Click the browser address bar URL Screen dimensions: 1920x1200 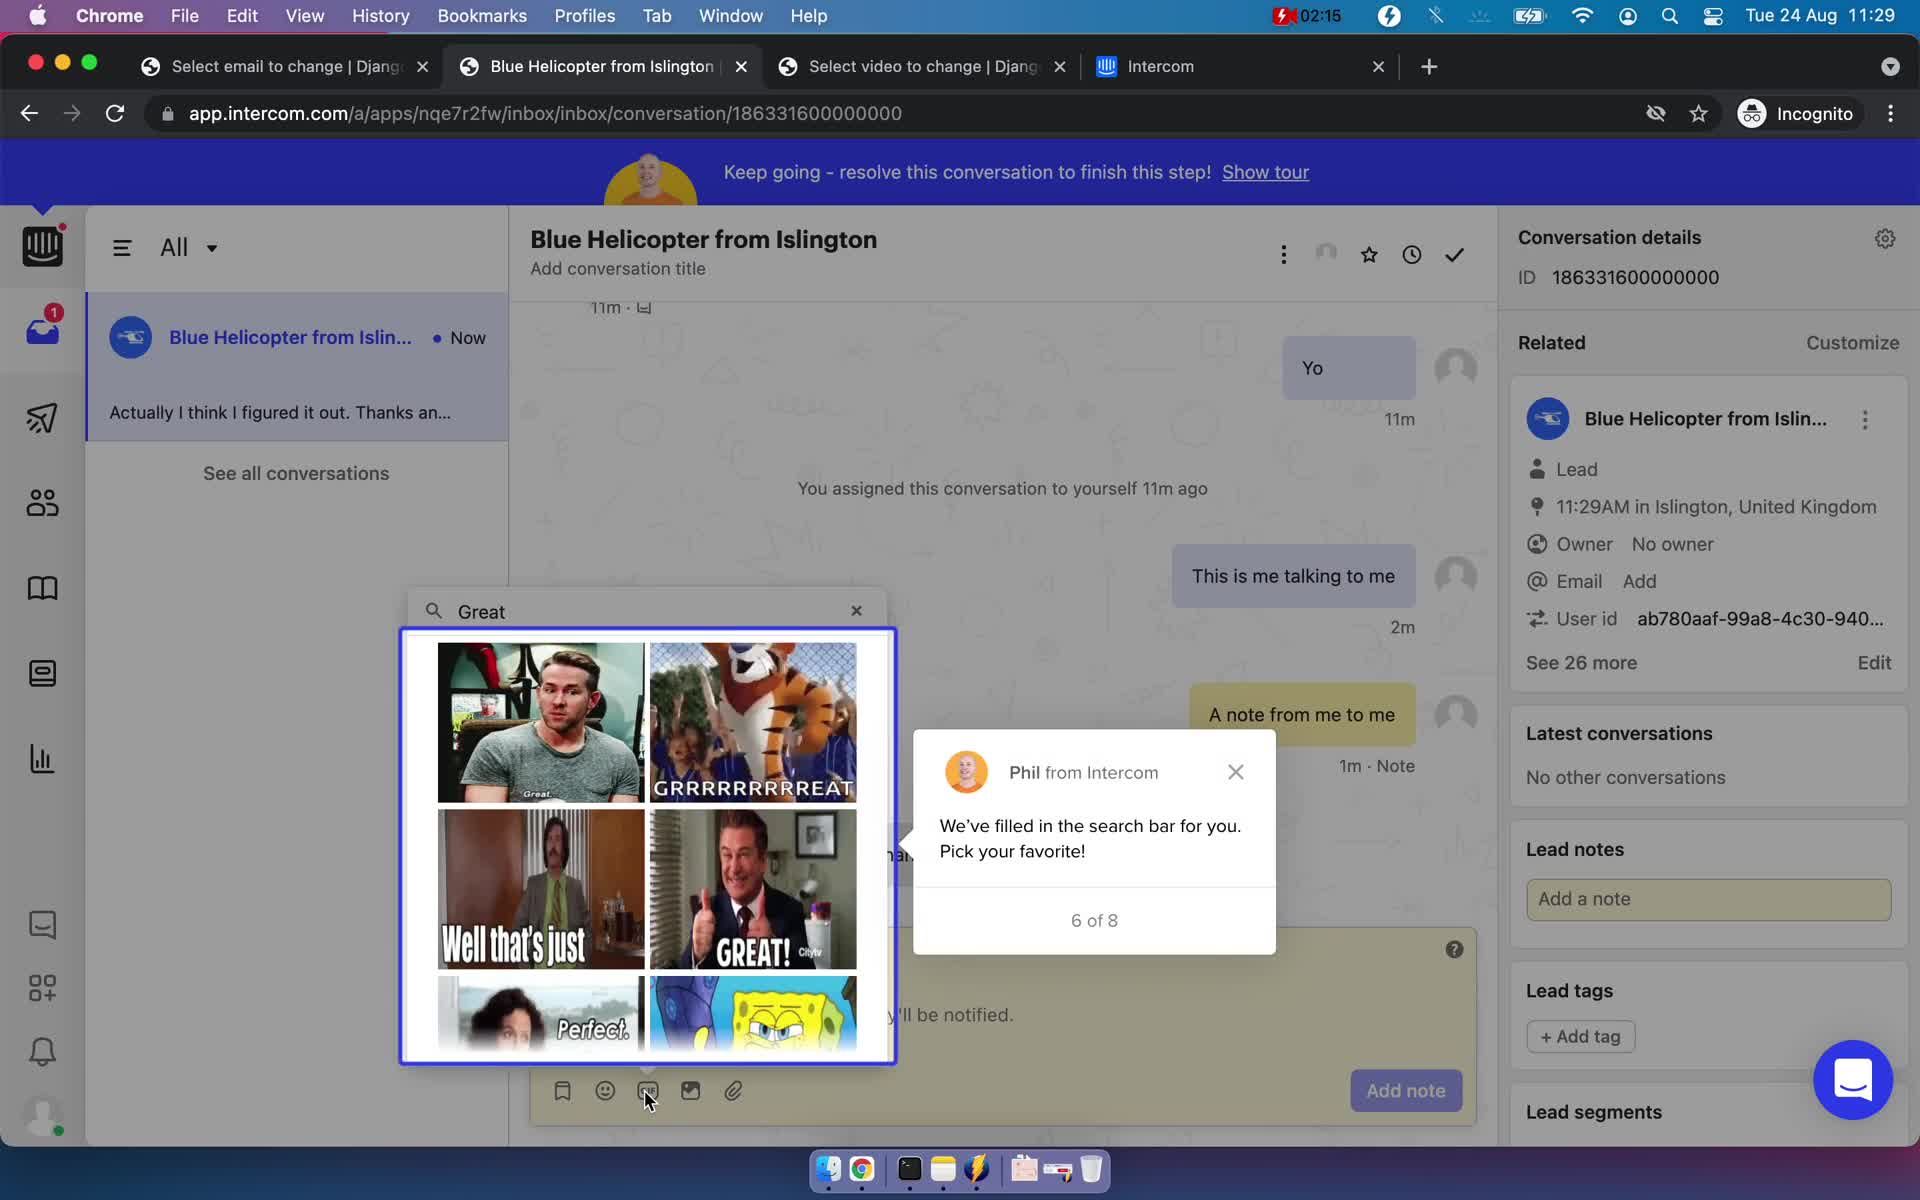545,114
